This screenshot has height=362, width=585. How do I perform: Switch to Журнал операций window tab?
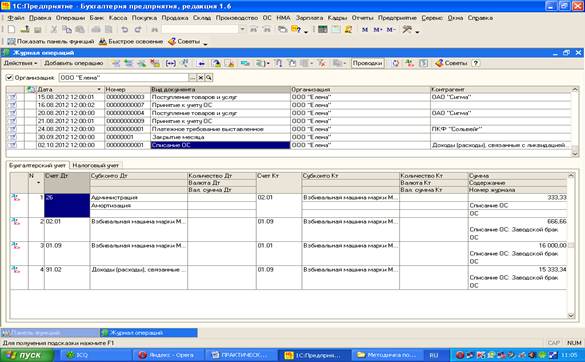[149, 333]
